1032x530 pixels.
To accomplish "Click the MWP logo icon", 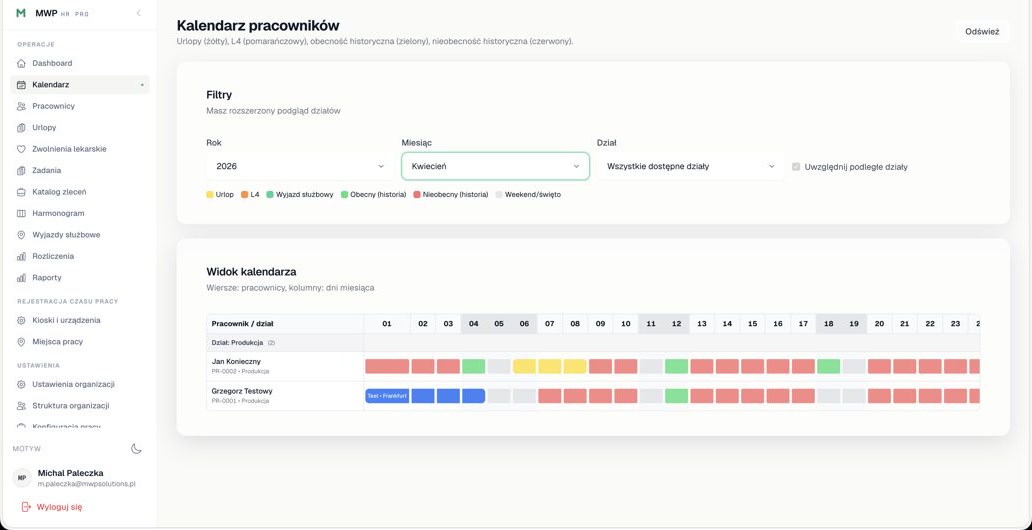I will 21,13.
